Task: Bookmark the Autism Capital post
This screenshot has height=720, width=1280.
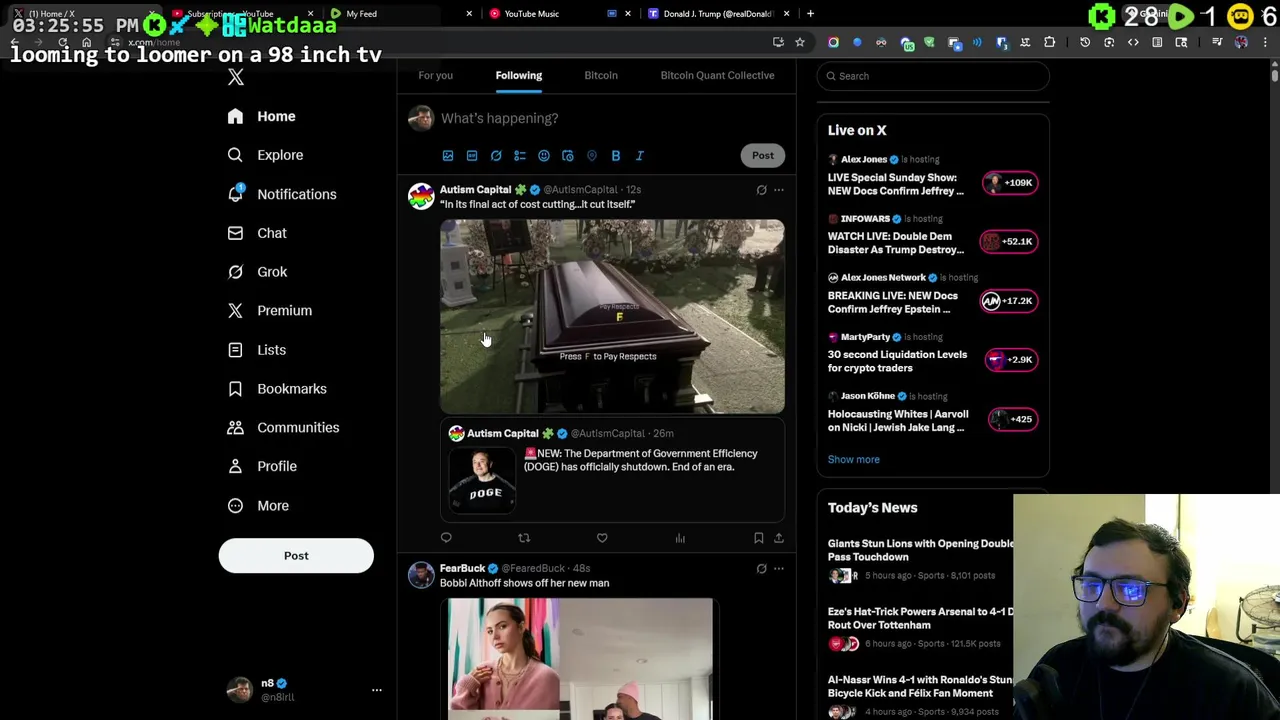Action: (x=758, y=538)
